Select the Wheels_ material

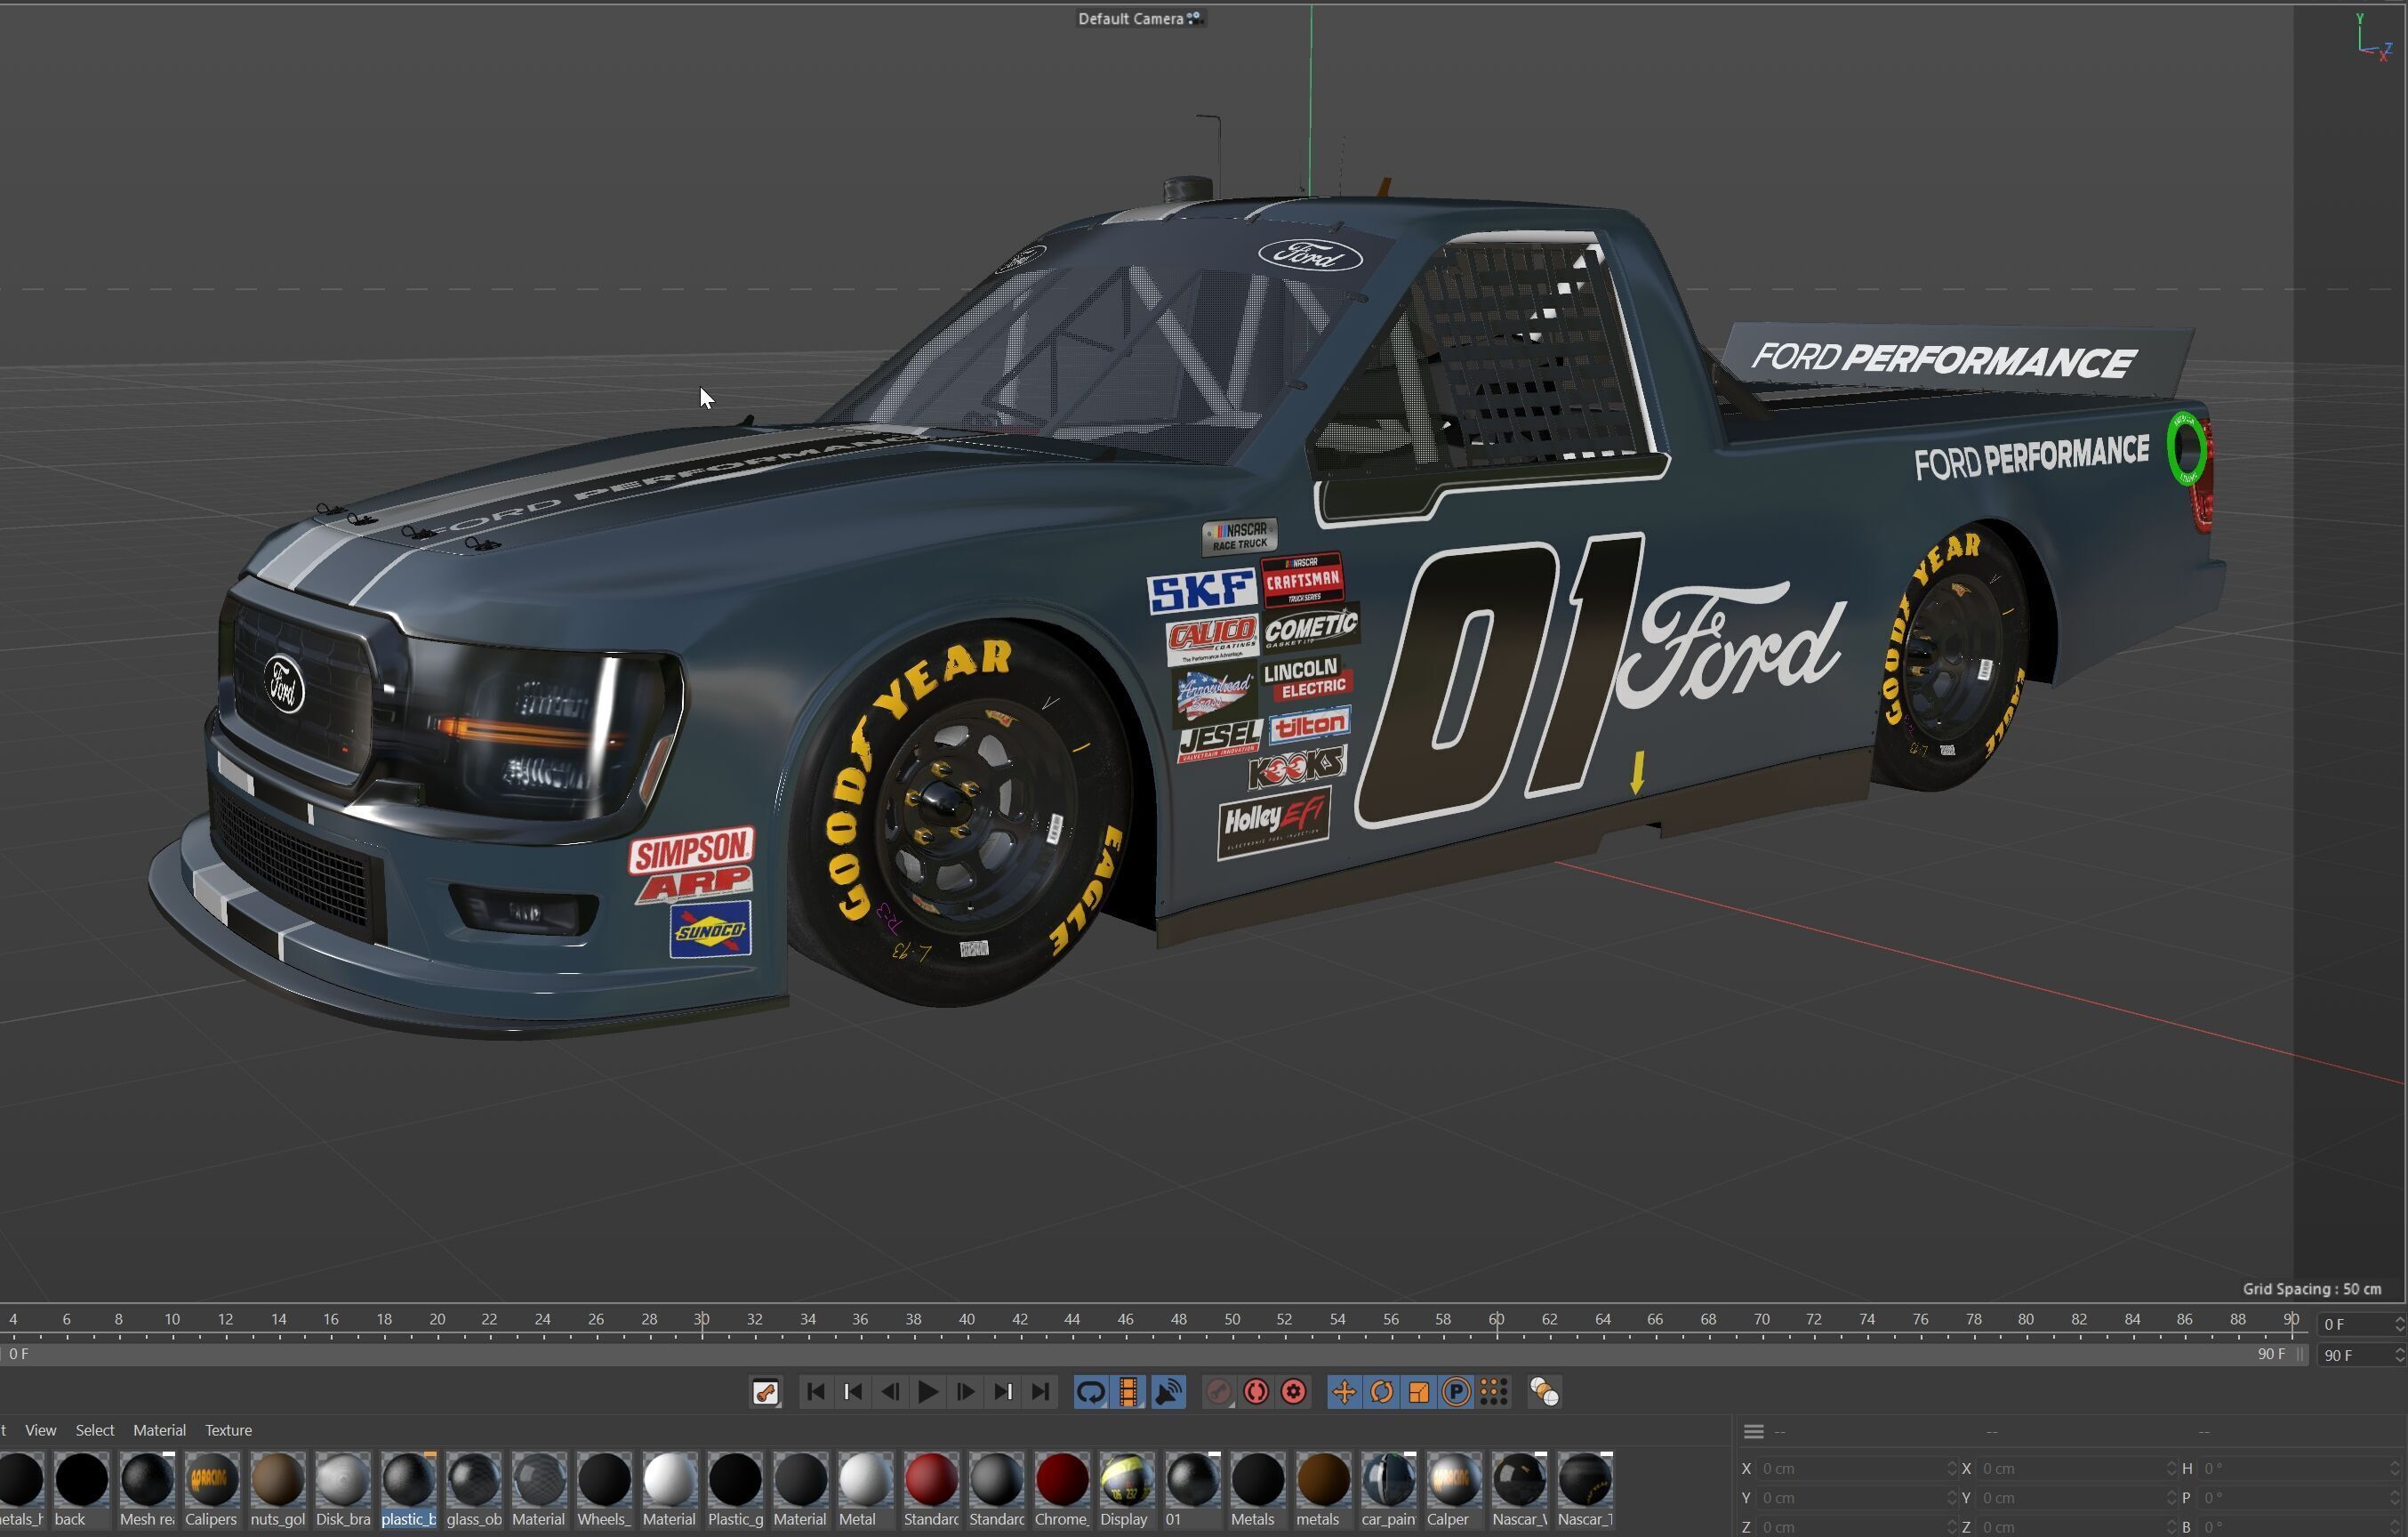point(604,1489)
